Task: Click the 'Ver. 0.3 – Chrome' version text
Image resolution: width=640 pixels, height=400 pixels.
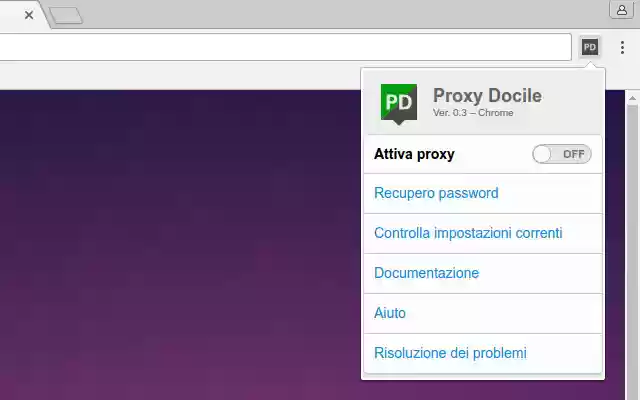Action: click(x=473, y=113)
